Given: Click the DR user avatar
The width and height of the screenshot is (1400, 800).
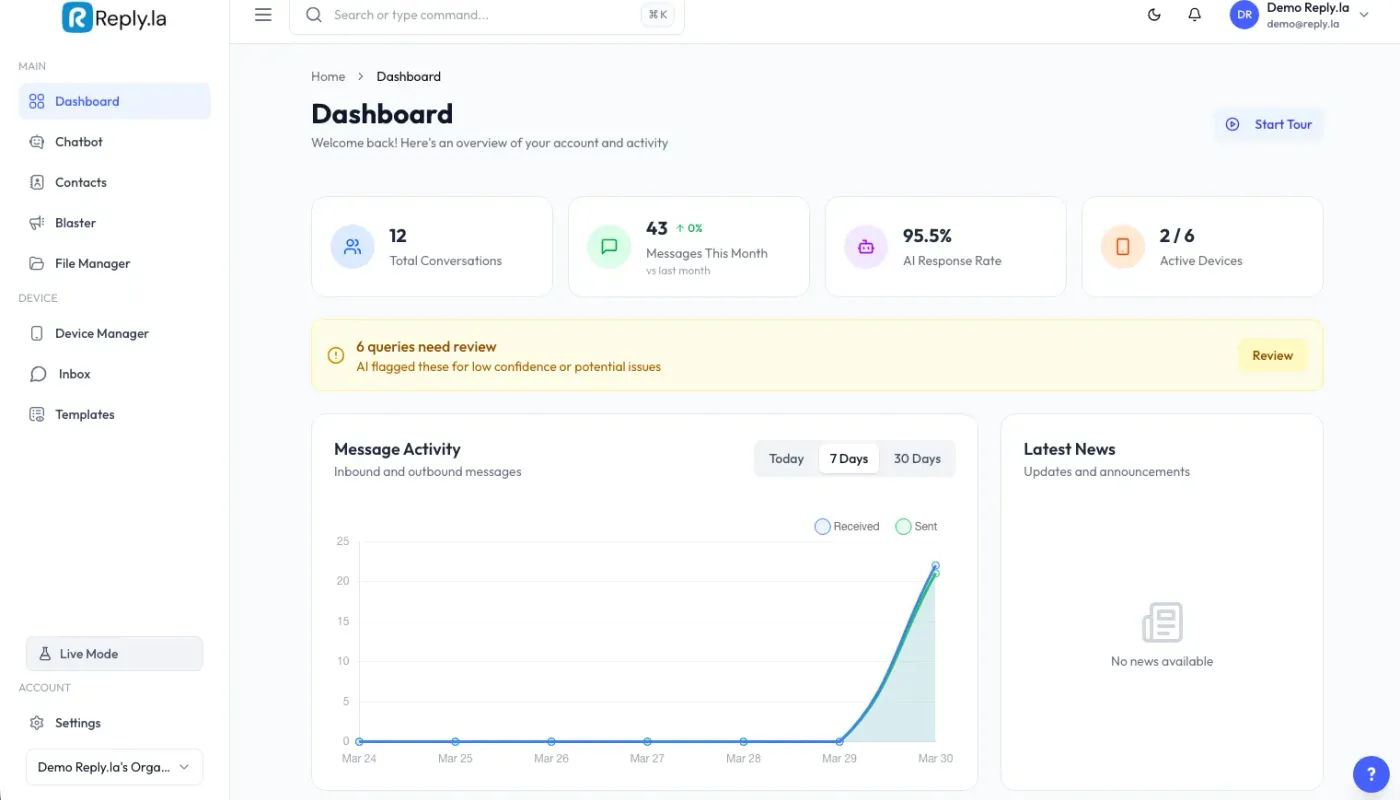Looking at the screenshot, I should pyautogui.click(x=1244, y=15).
